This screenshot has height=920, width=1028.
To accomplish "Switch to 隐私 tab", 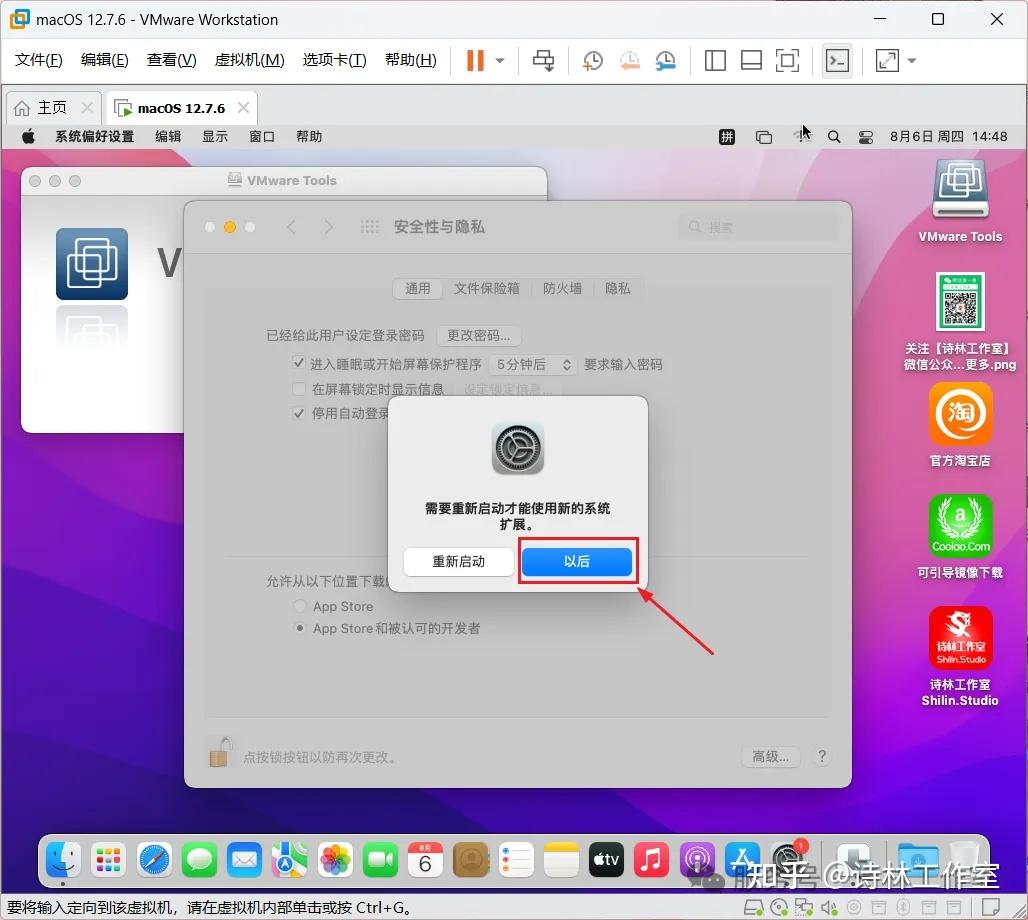I will click(618, 289).
